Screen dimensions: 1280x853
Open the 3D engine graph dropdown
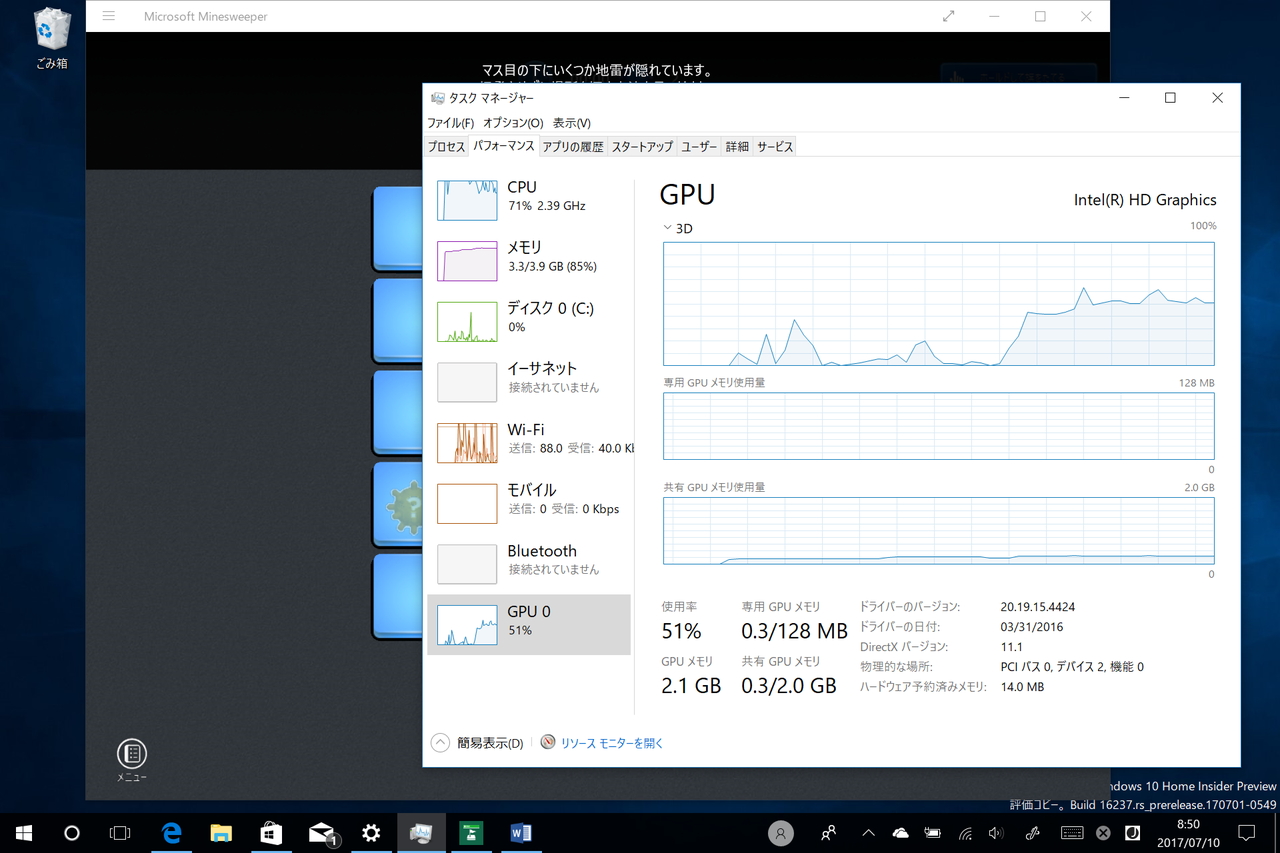[x=677, y=228]
